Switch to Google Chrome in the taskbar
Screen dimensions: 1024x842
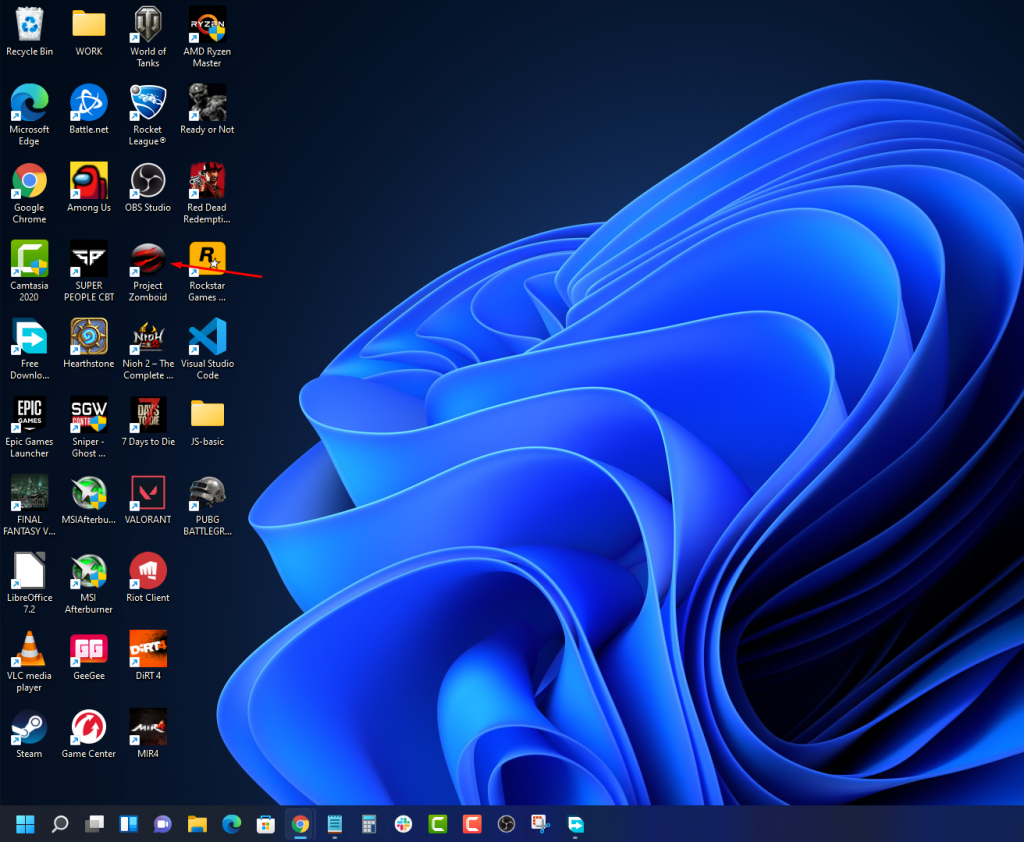coord(300,824)
